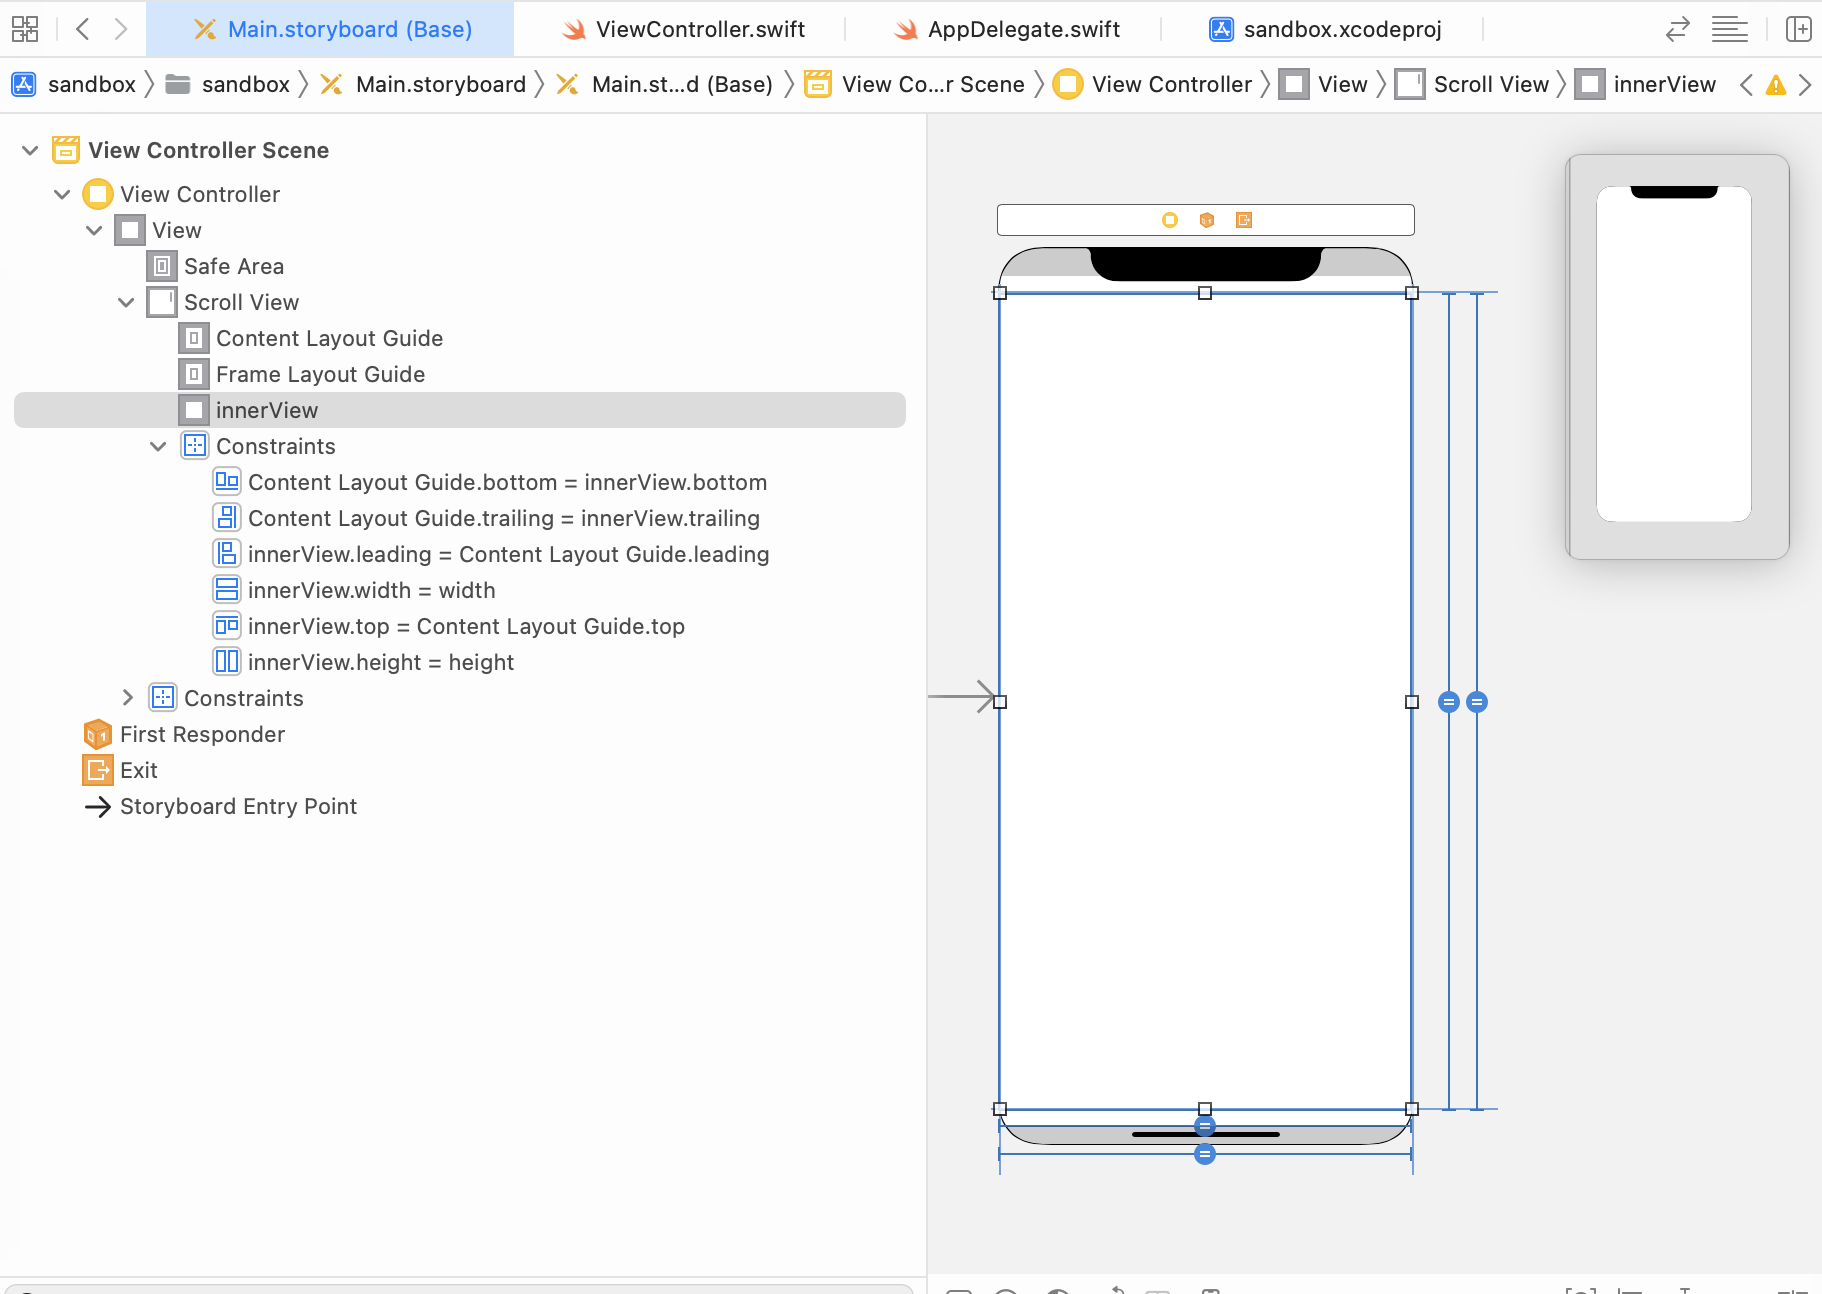Image resolution: width=1822 pixels, height=1294 pixels.
Task: Select Safe Area in the outline
Action: tap(233, 266)
